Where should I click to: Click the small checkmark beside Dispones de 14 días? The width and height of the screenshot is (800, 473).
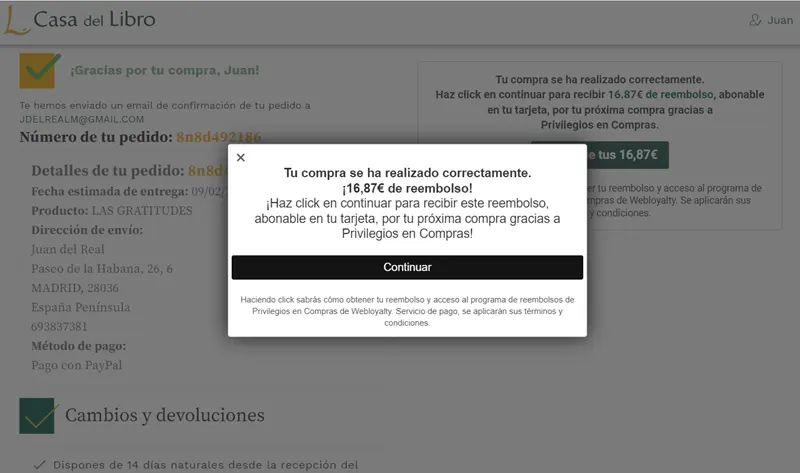tap(38, 465)
